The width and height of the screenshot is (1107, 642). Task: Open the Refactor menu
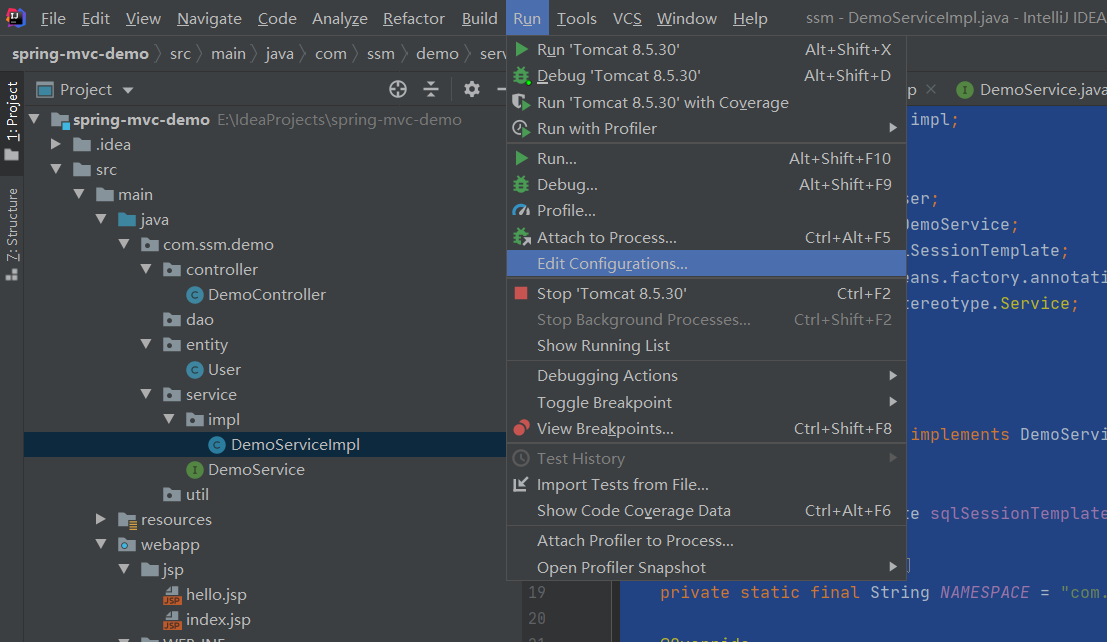(413, 18)
